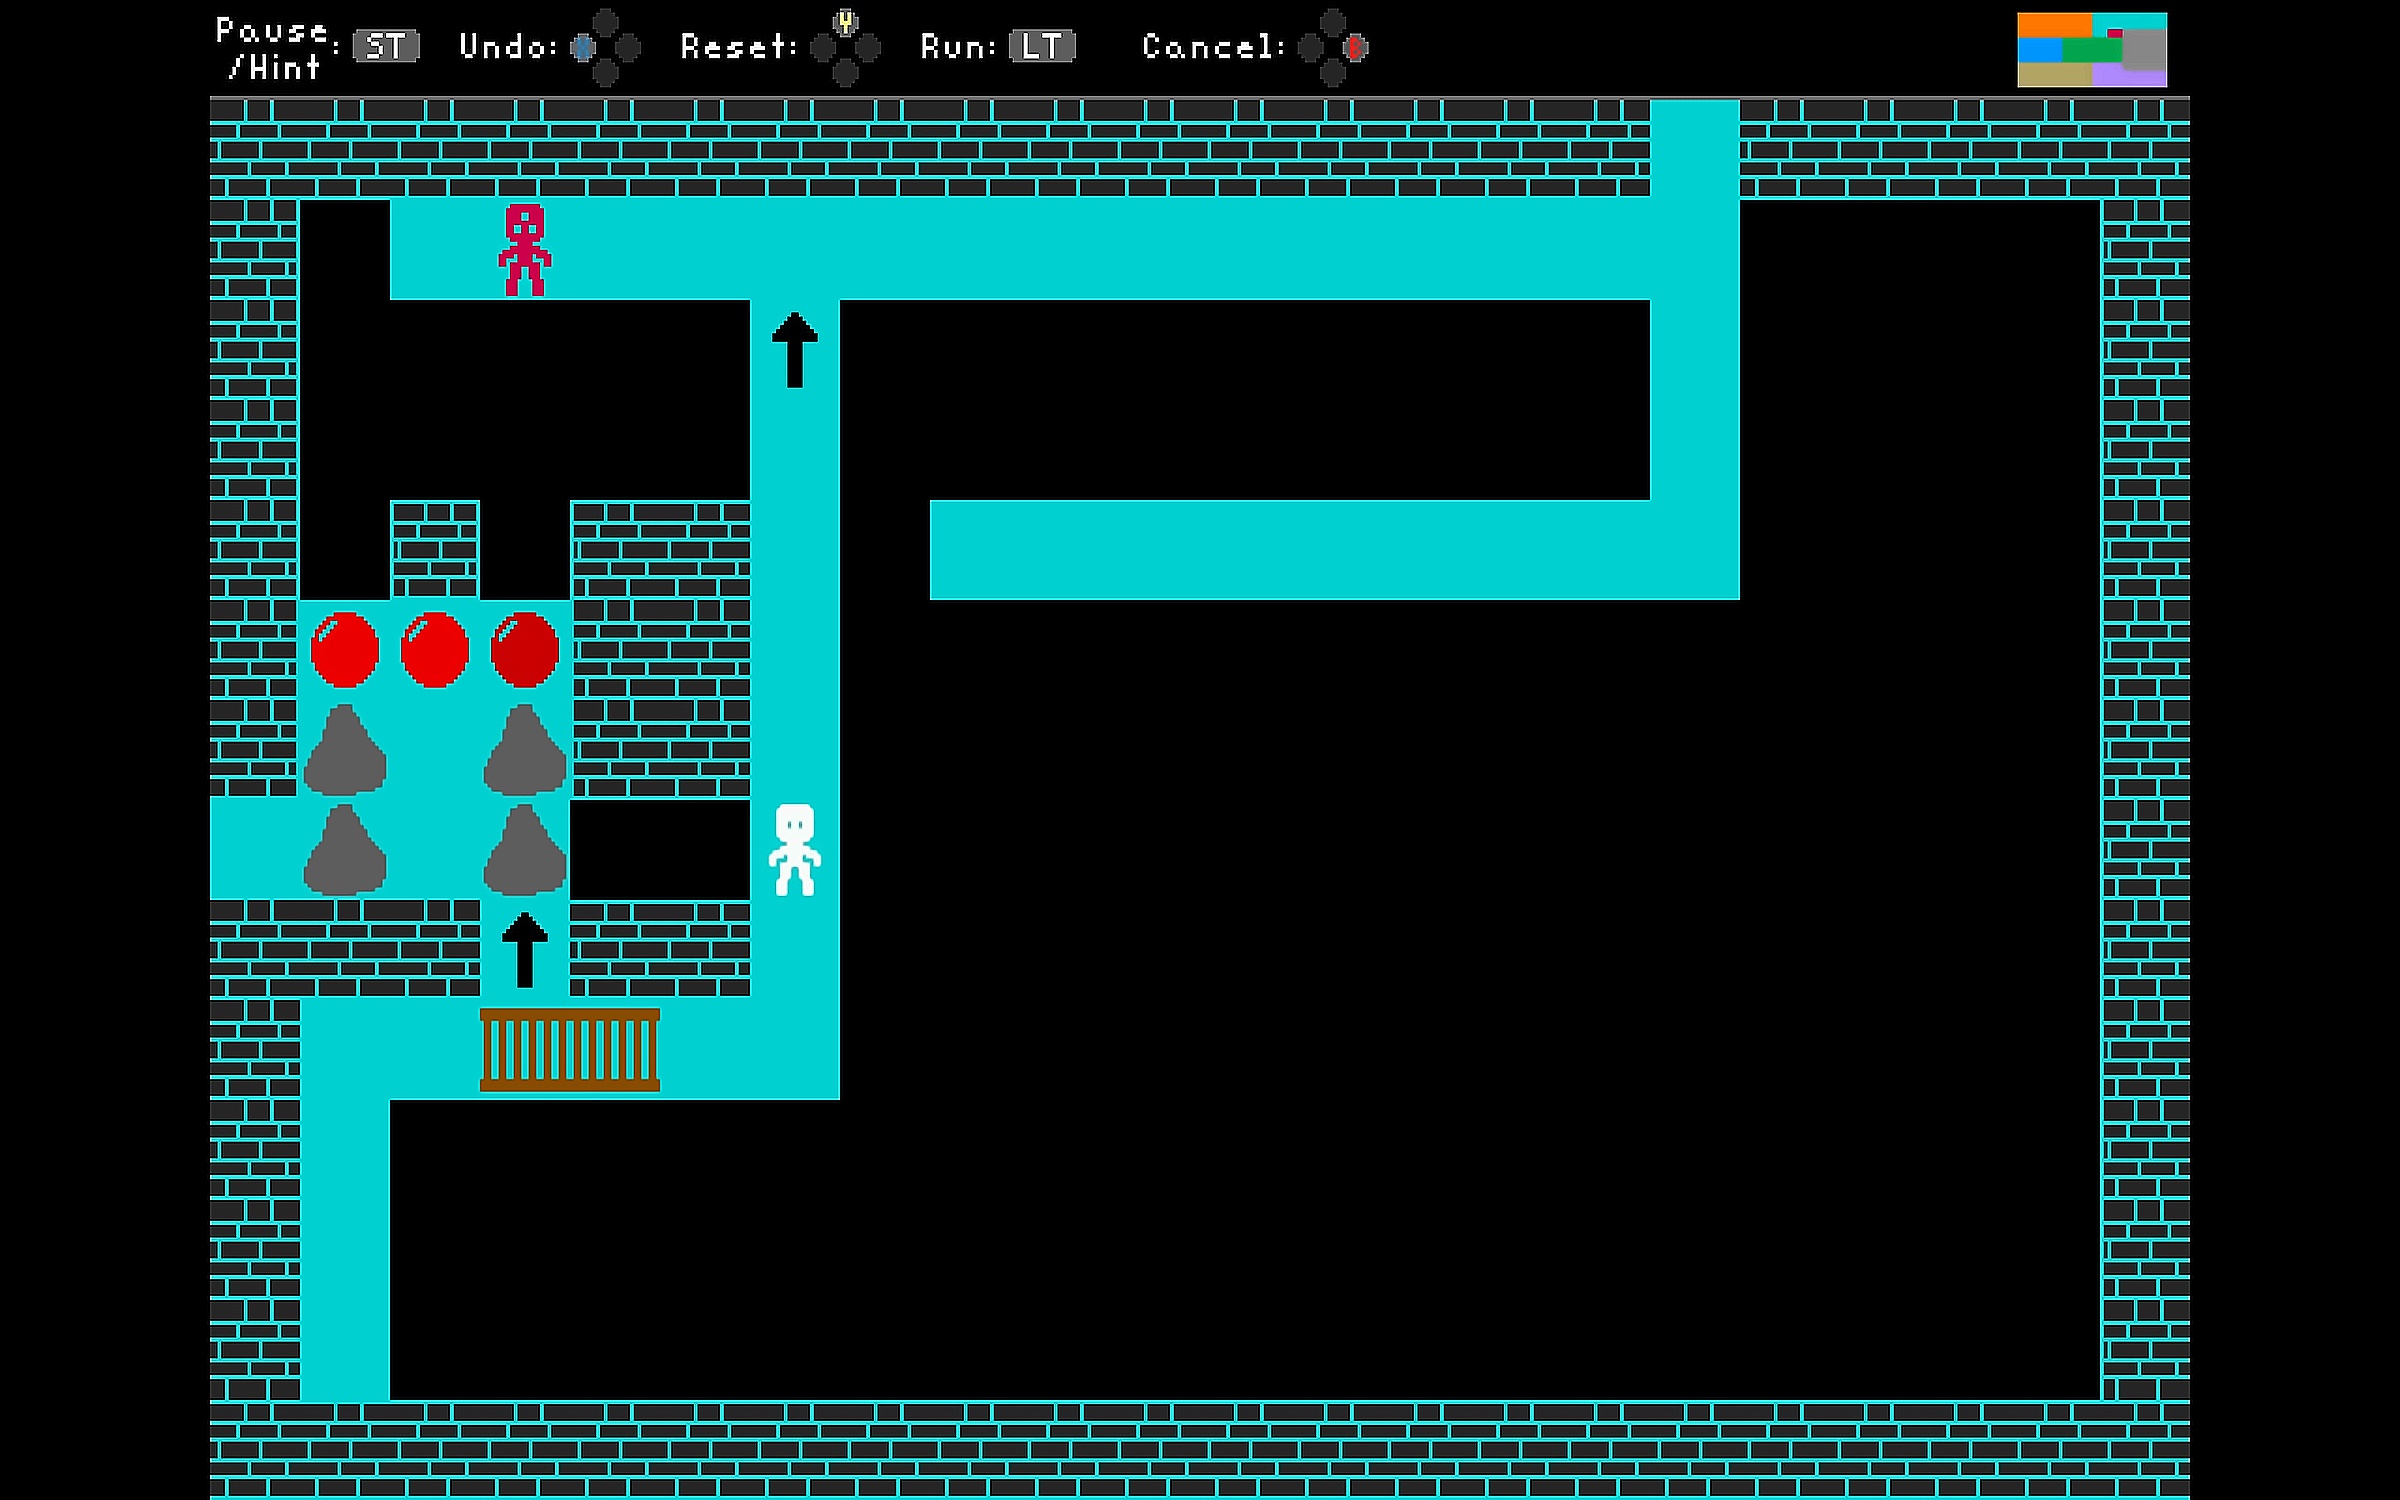Screen dimensions: 2400x1500
Task: Click the top-left gray rock
Action: pos(345,750)
